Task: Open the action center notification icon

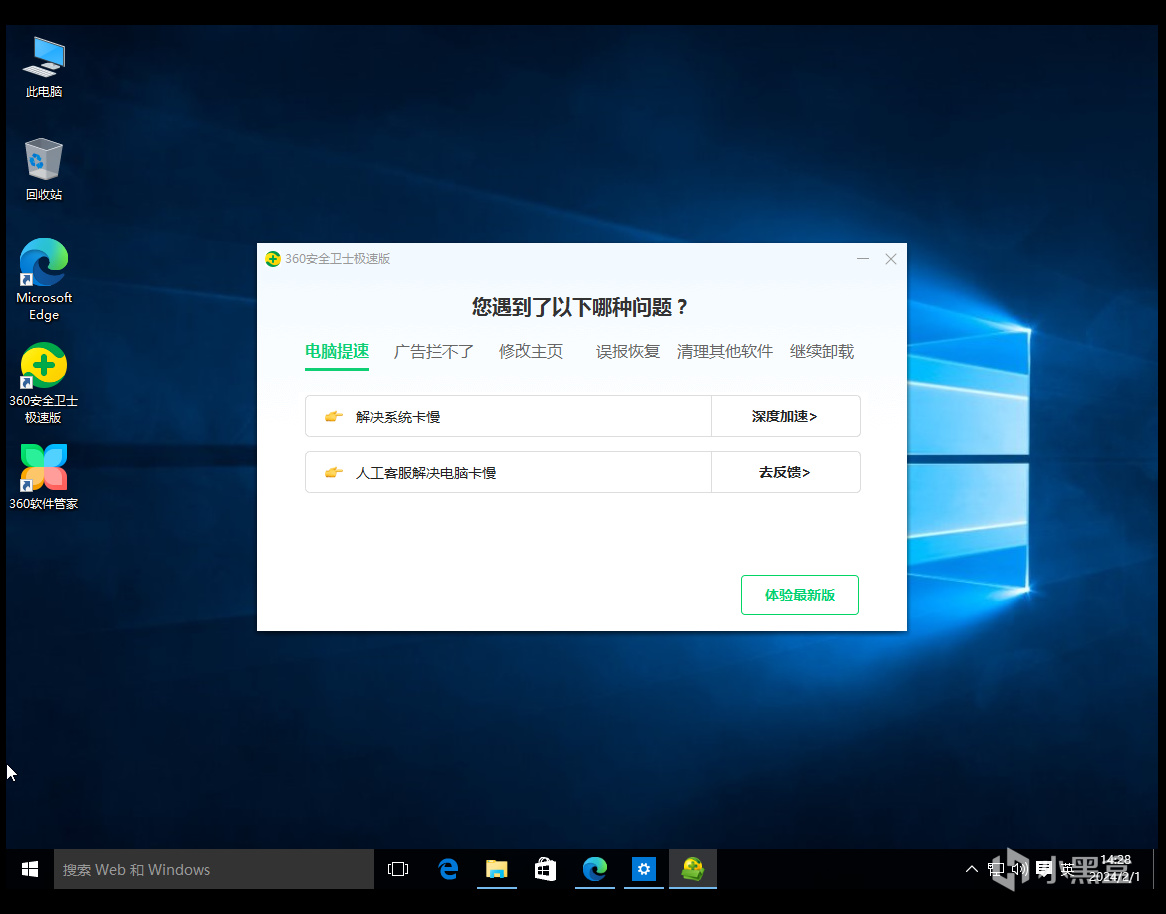Action: (1044, 869)
